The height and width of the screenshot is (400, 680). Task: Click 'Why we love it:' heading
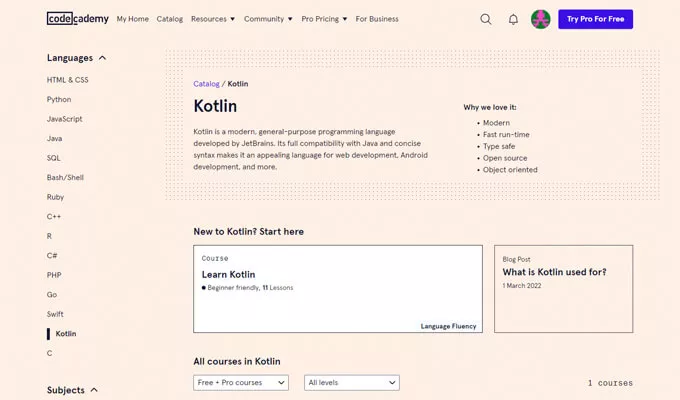[x=490, y=107]
